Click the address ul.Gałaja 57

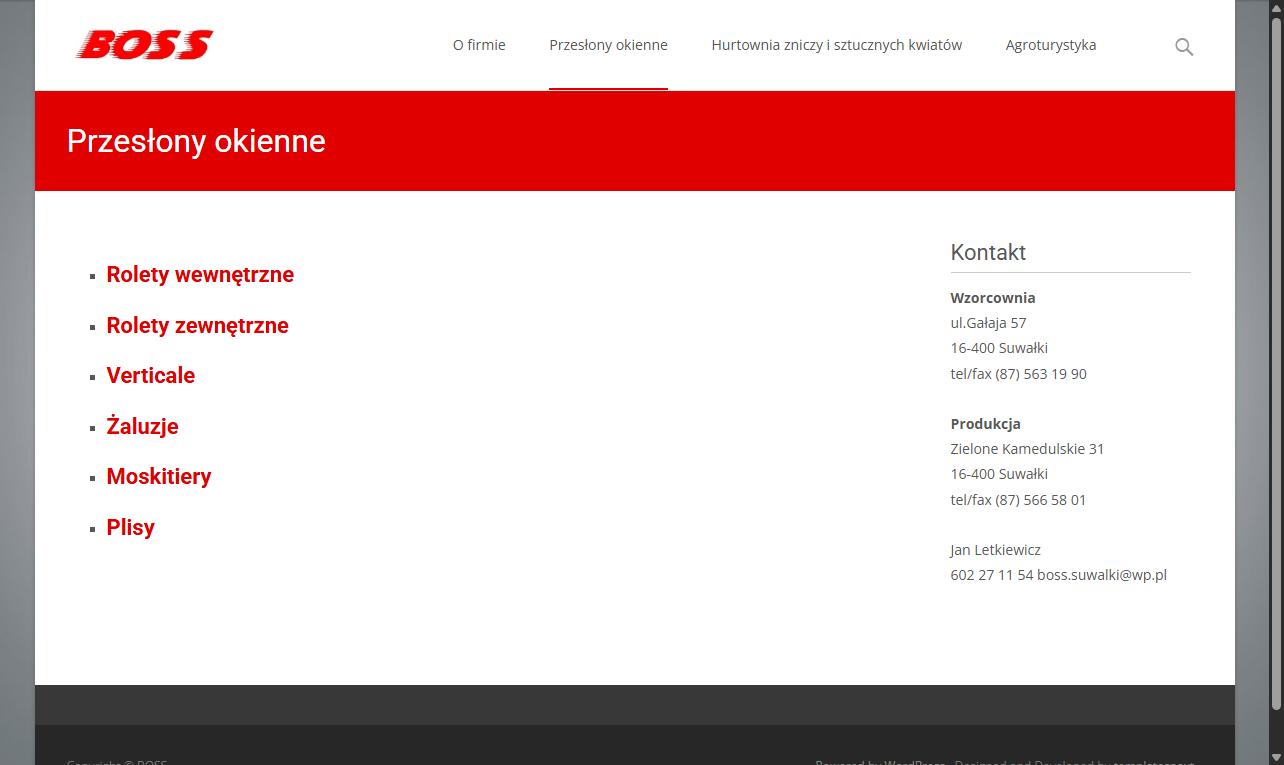coord(988,323)
